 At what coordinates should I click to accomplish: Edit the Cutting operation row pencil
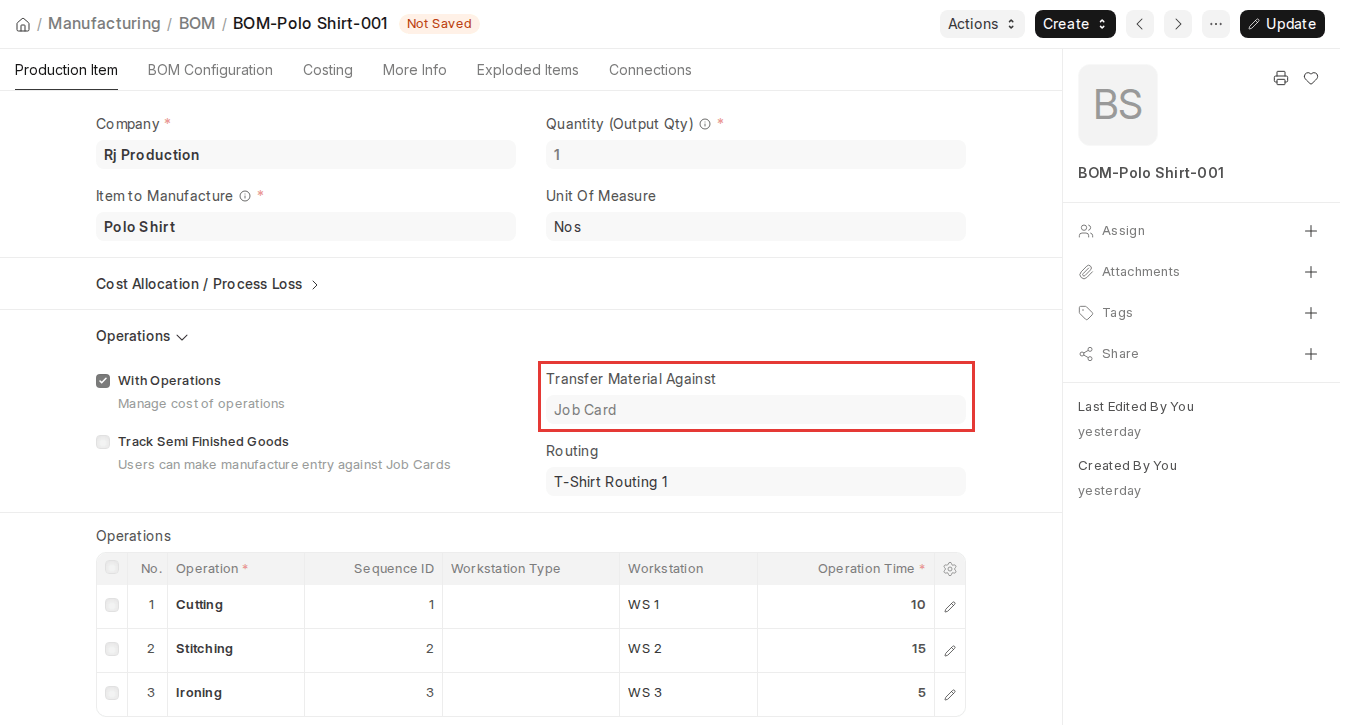pos(950,606)
